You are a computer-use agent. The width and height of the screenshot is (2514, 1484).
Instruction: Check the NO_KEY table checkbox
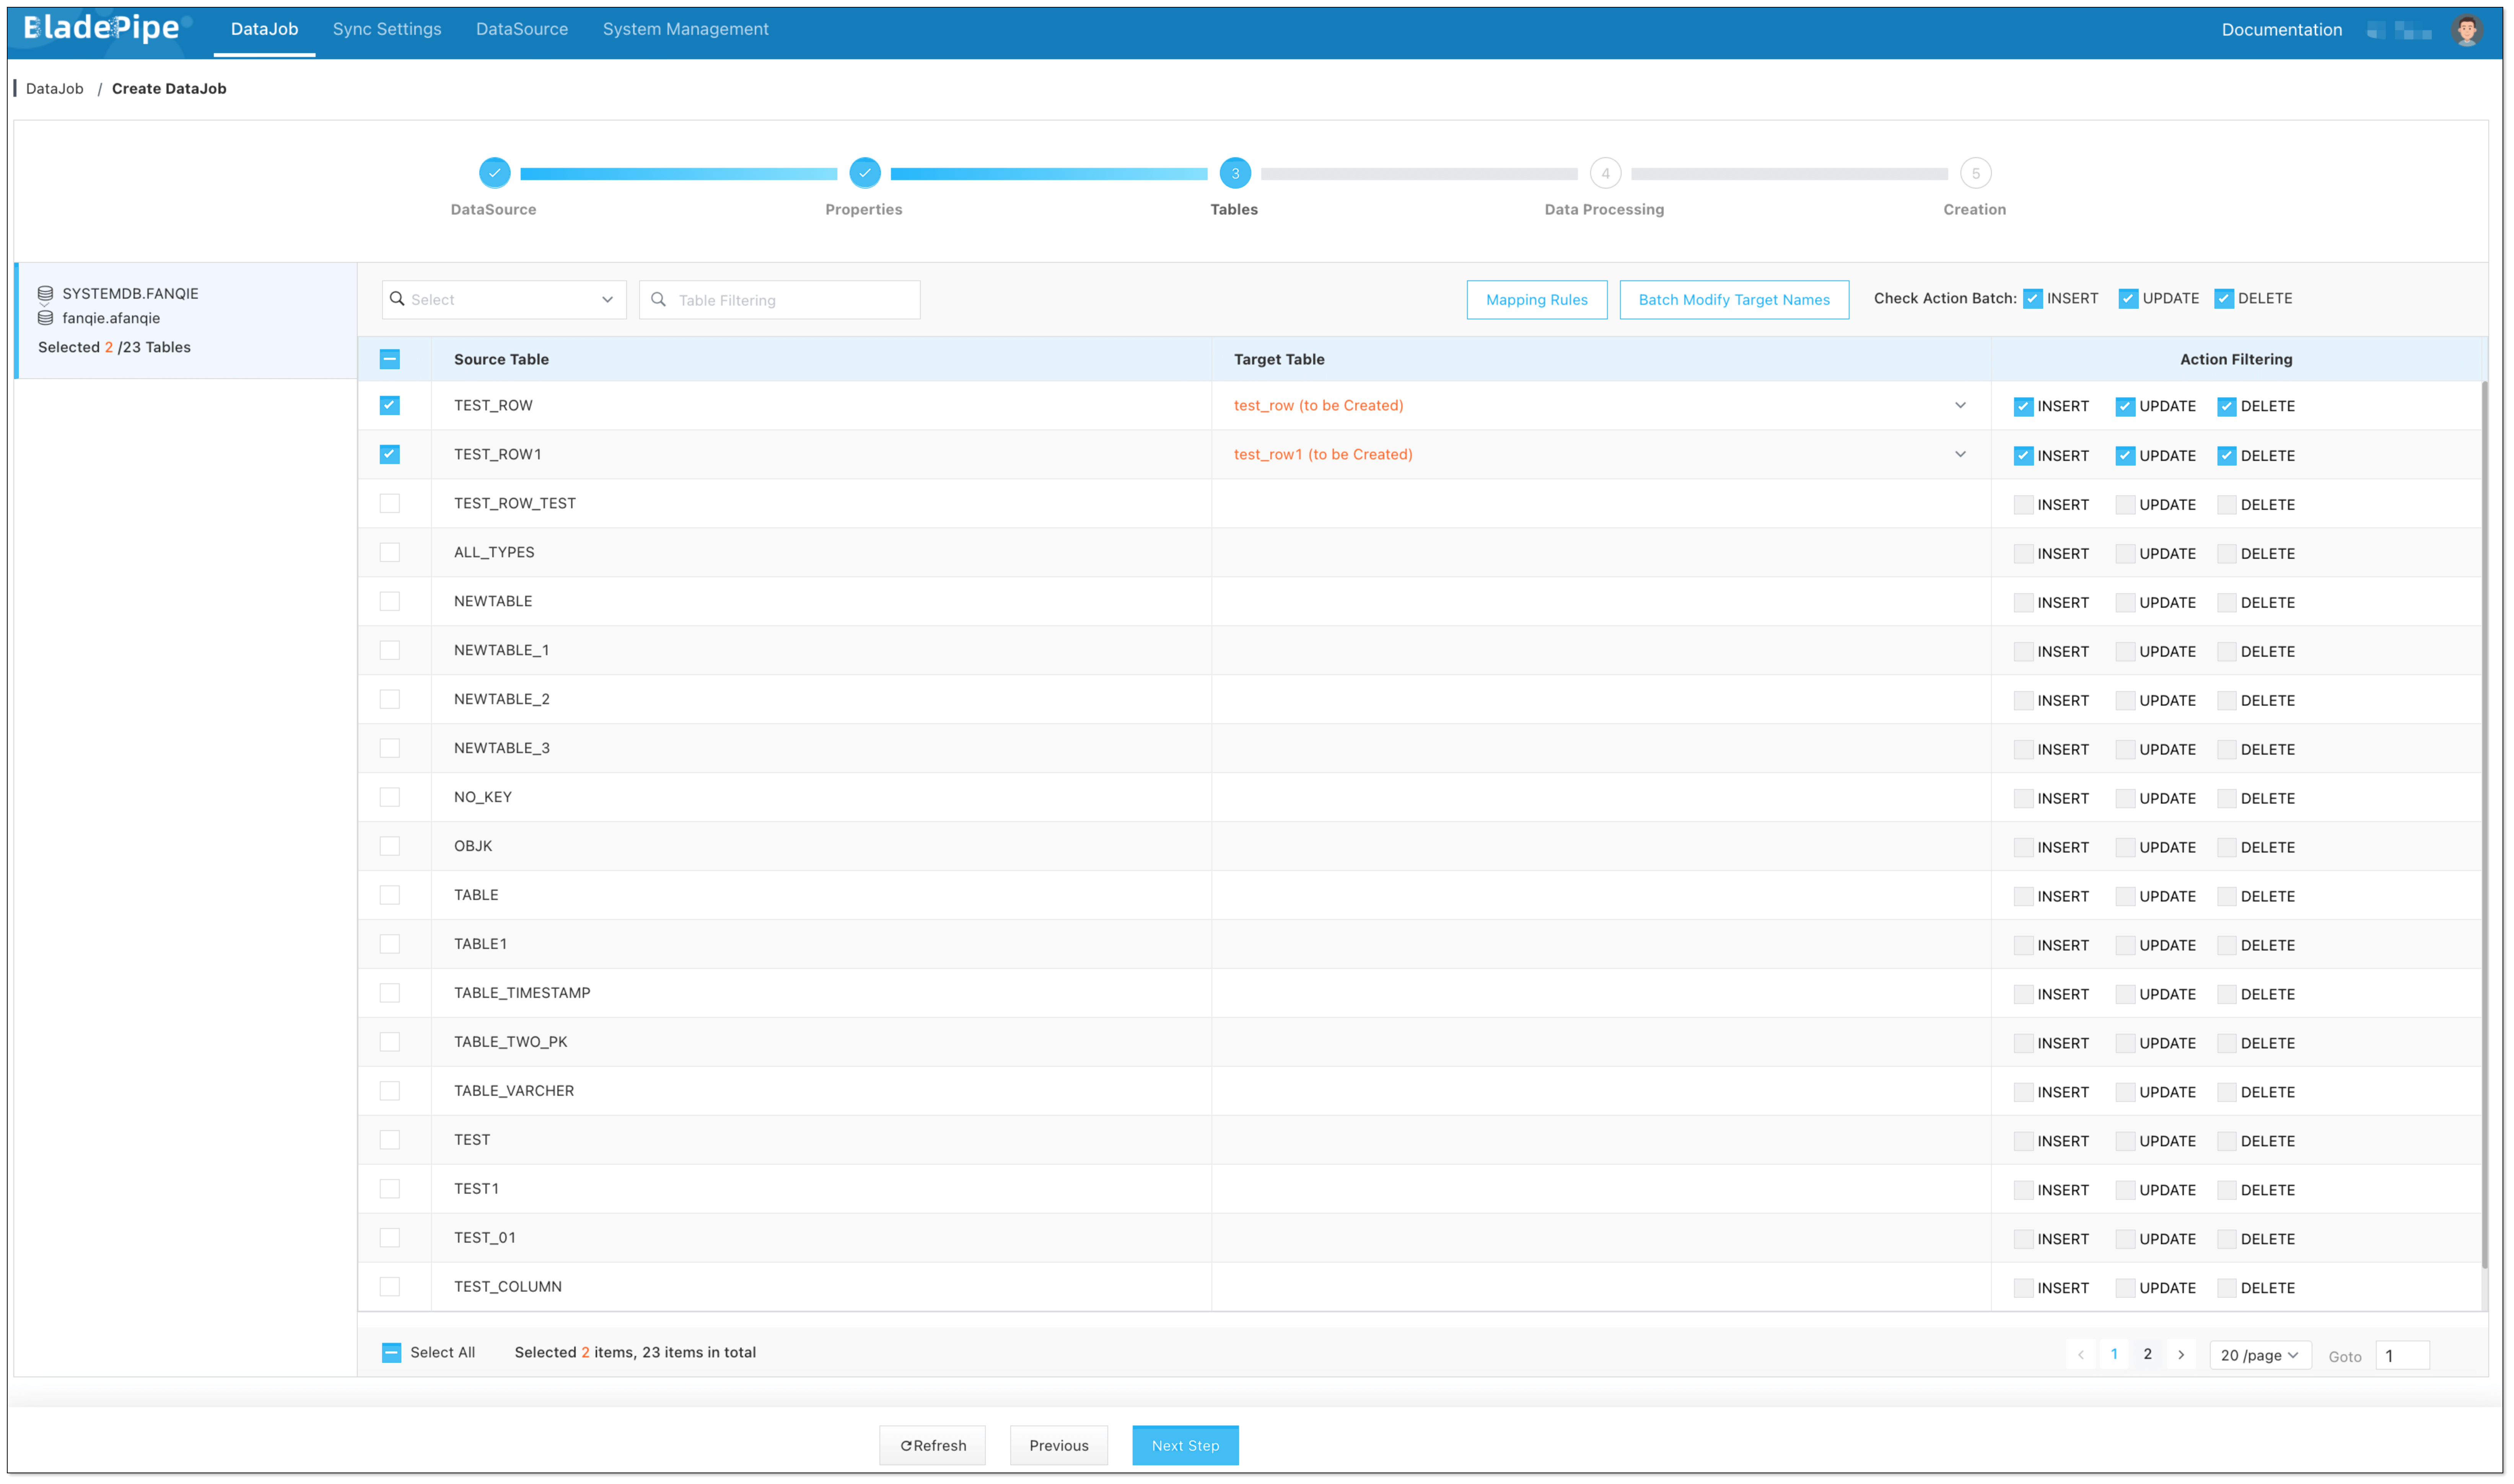point(390,797)
